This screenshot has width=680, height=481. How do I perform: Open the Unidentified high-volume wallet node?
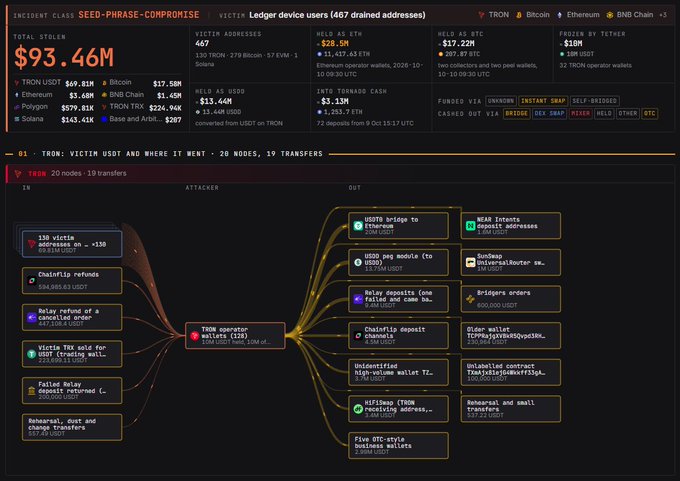[x=398, y=372]
